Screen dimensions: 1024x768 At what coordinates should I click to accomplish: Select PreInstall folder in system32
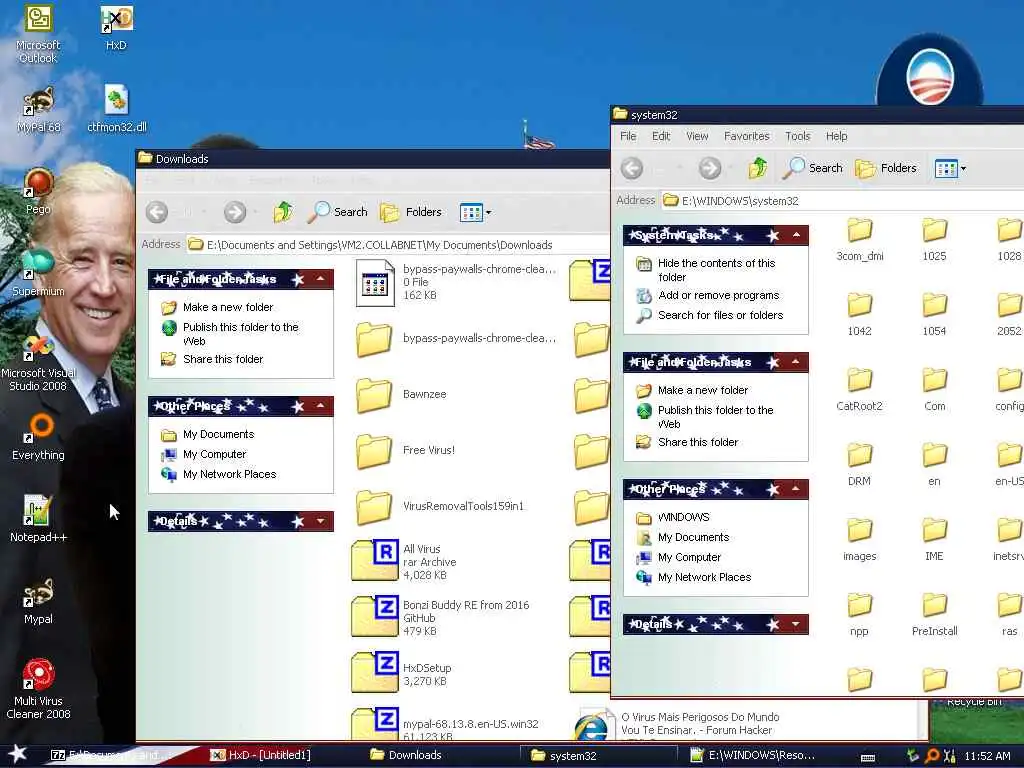point(935,615)
